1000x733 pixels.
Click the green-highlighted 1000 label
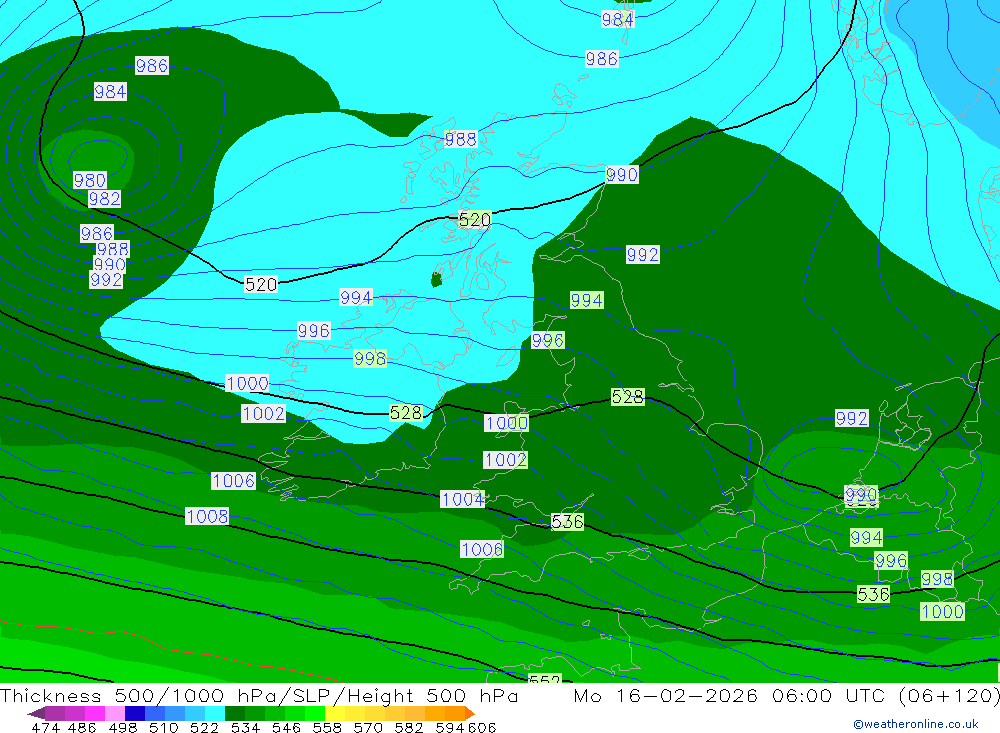[942, 612]
